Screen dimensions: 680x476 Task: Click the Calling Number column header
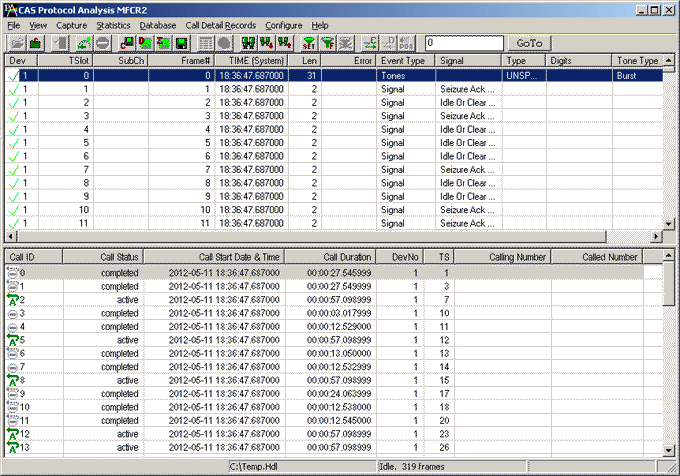(503, 257)
